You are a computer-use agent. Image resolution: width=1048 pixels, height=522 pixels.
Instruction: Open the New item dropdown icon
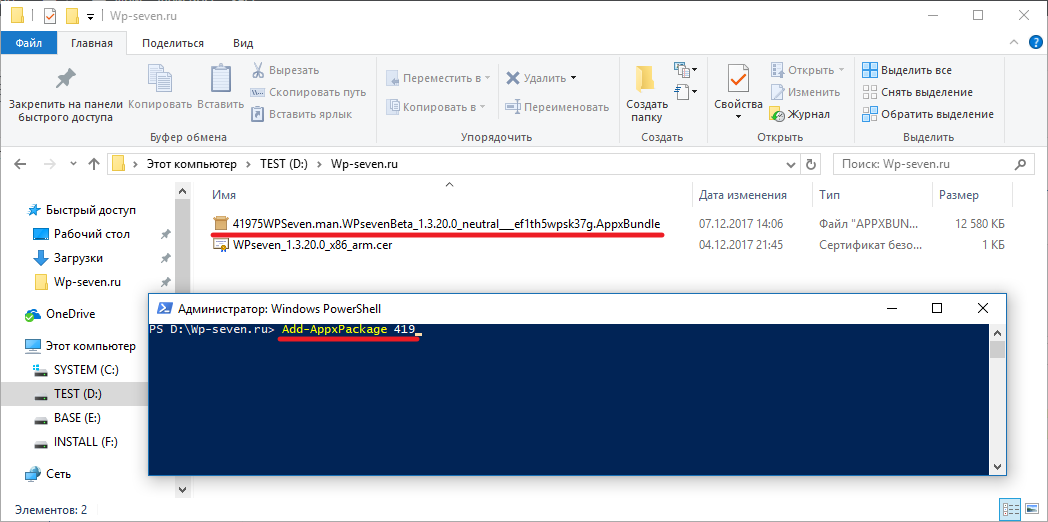[x=686, y=70]
